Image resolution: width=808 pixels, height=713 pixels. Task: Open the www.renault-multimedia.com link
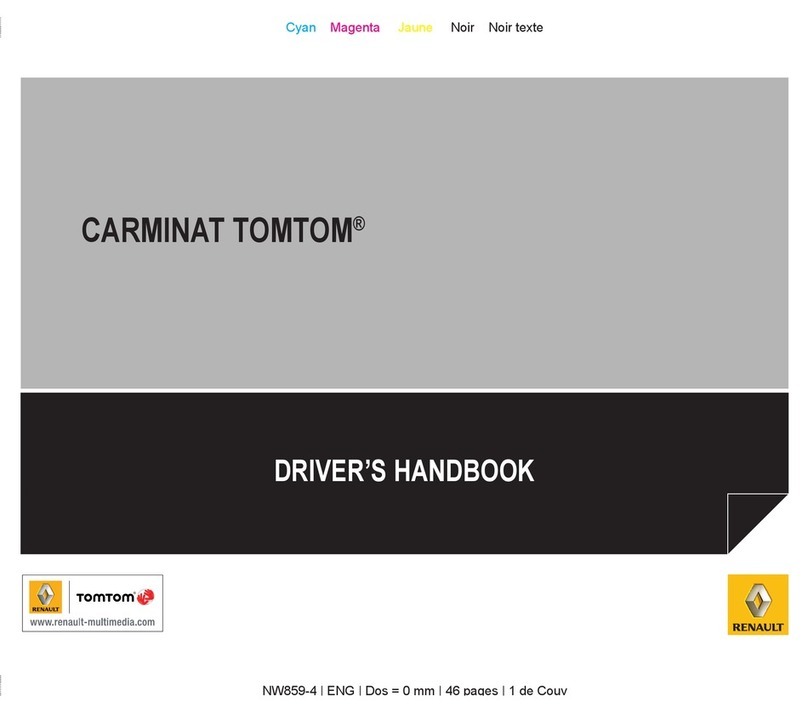[92, 622]
